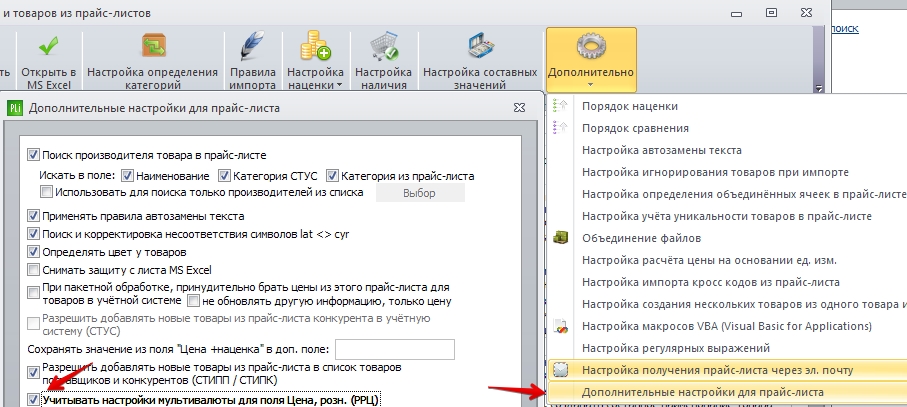
Task: Open Настройка импорта кросс кодов
Action: tap(711, 282)
